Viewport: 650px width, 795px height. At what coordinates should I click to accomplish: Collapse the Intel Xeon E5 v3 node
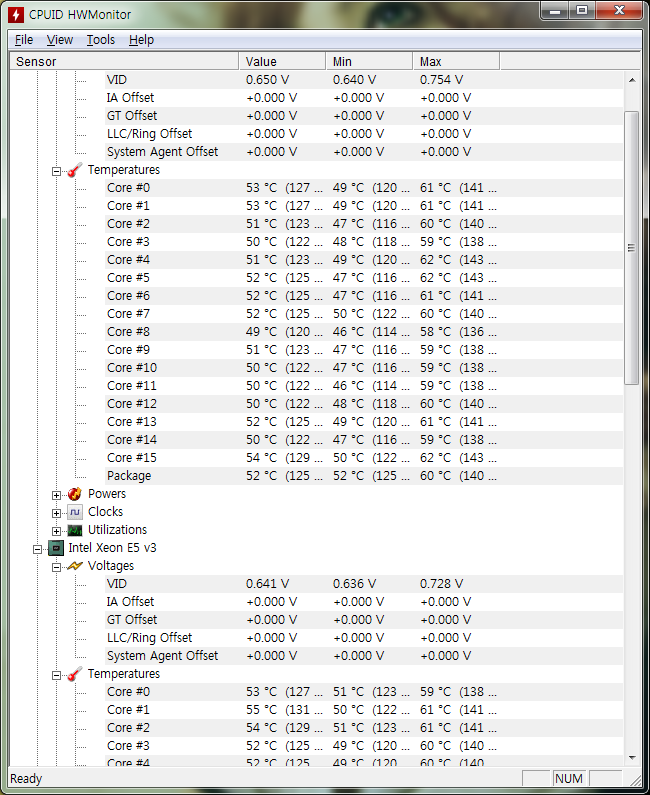click(x=37, y=550)
